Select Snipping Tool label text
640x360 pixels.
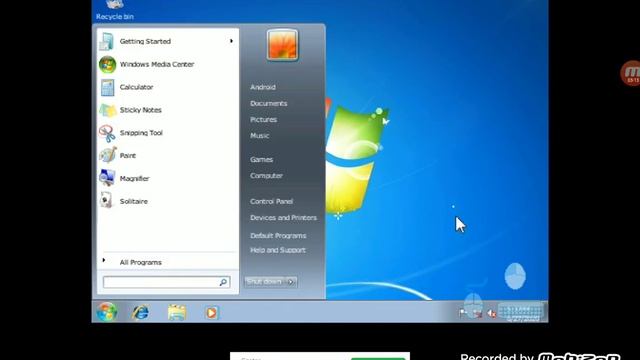141,133
